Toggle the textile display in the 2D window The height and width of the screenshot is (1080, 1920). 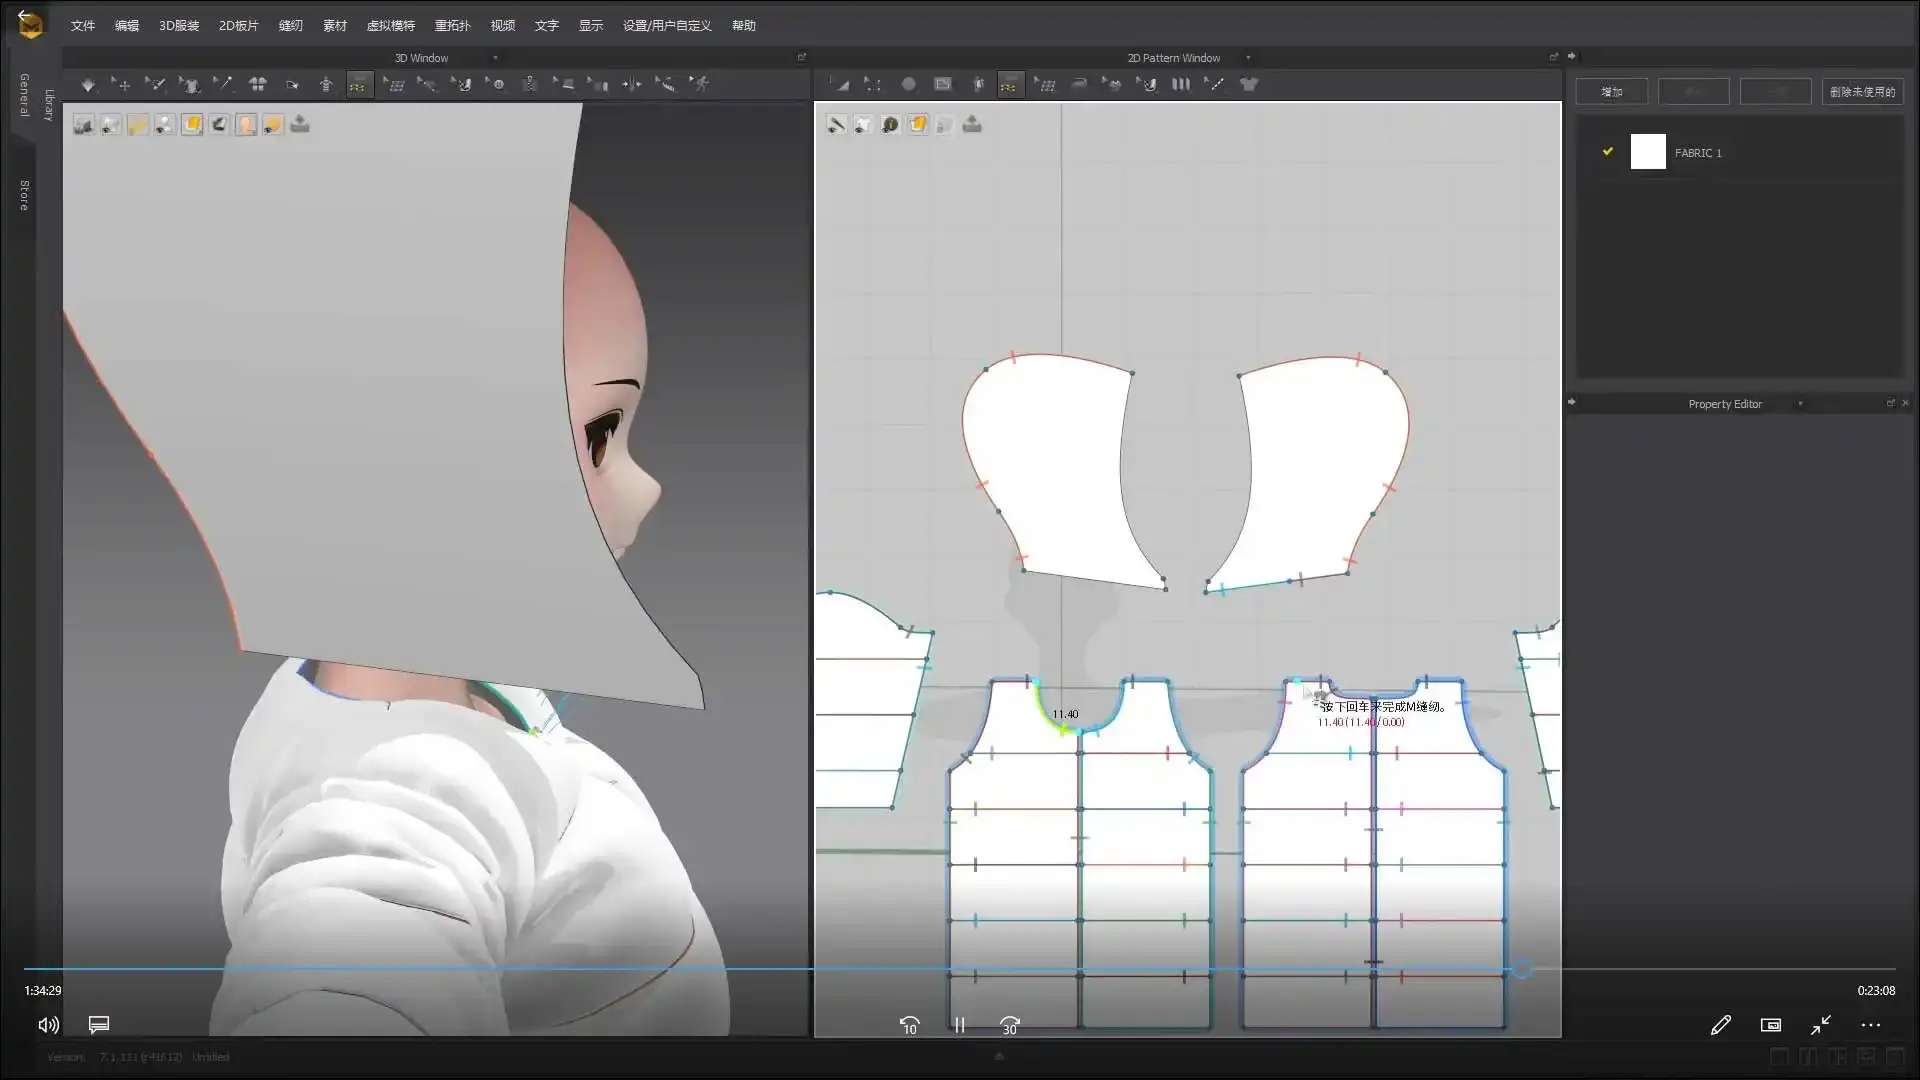918,124
